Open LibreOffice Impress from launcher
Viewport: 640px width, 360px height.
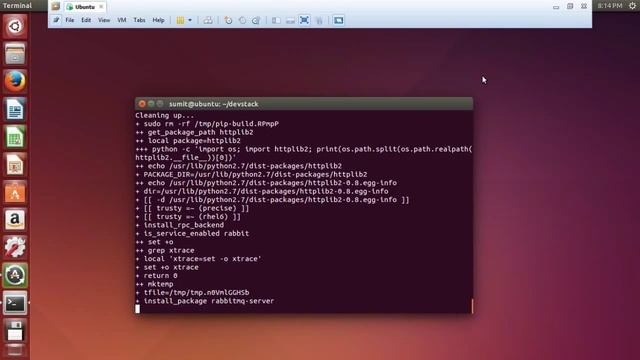click(x=15, y=164)
